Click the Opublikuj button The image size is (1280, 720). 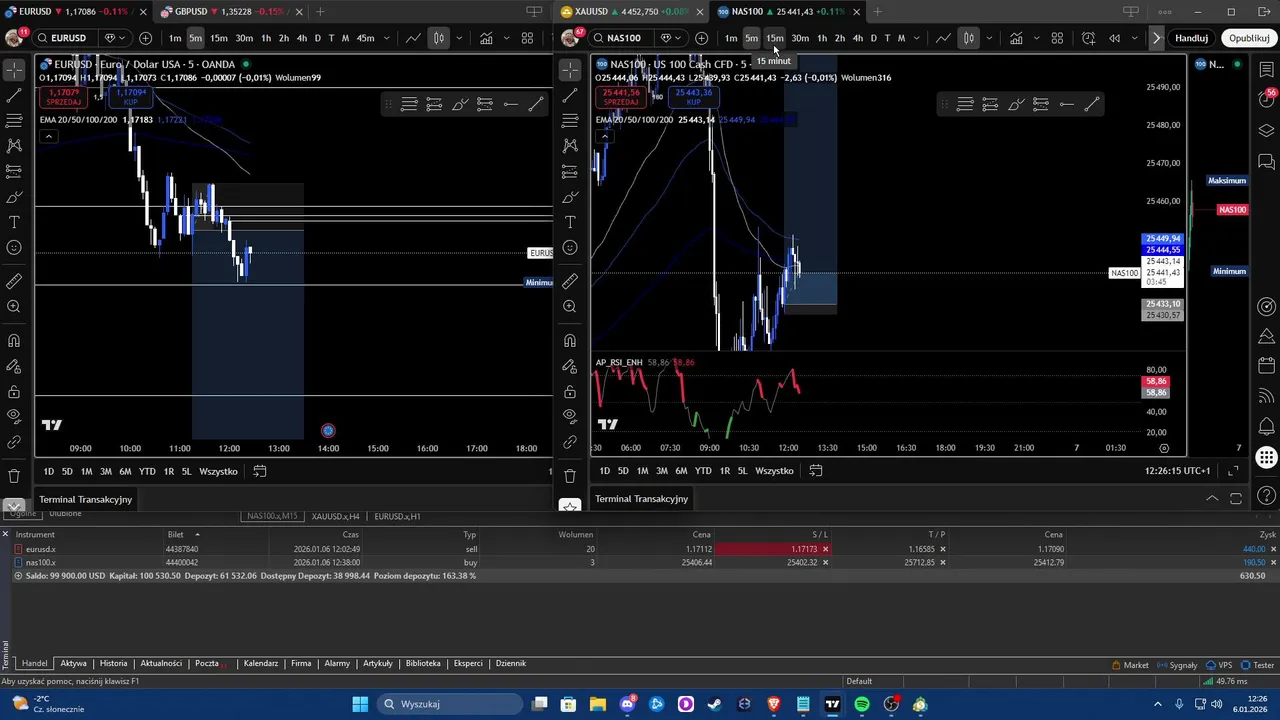(1249, 38)
